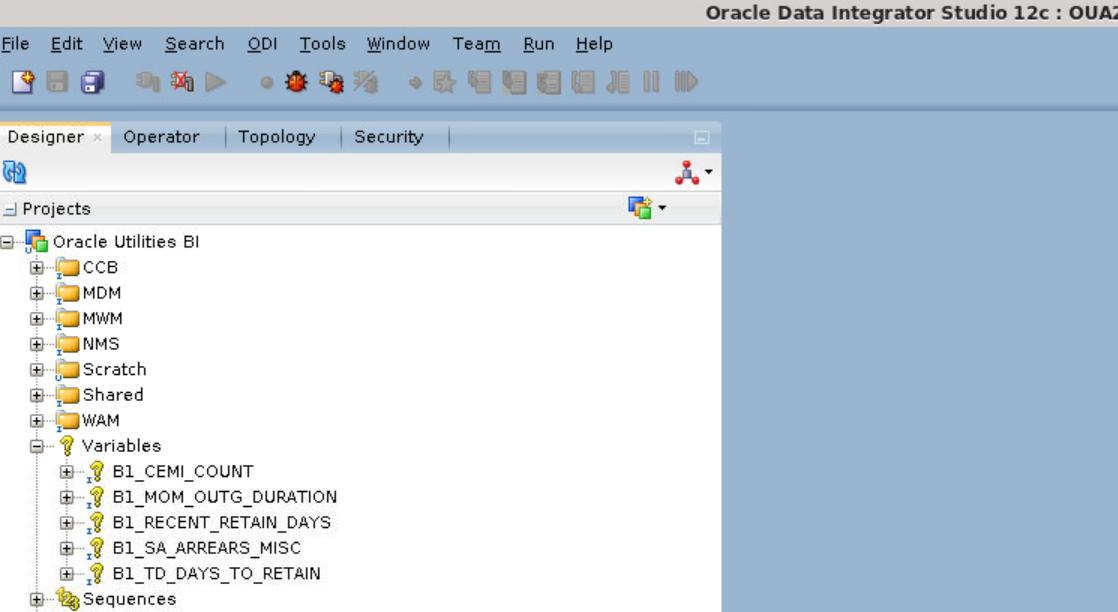Click the Resume debugger icon
Viewport: 1118px width, 612px height.
tap(685, 82)
